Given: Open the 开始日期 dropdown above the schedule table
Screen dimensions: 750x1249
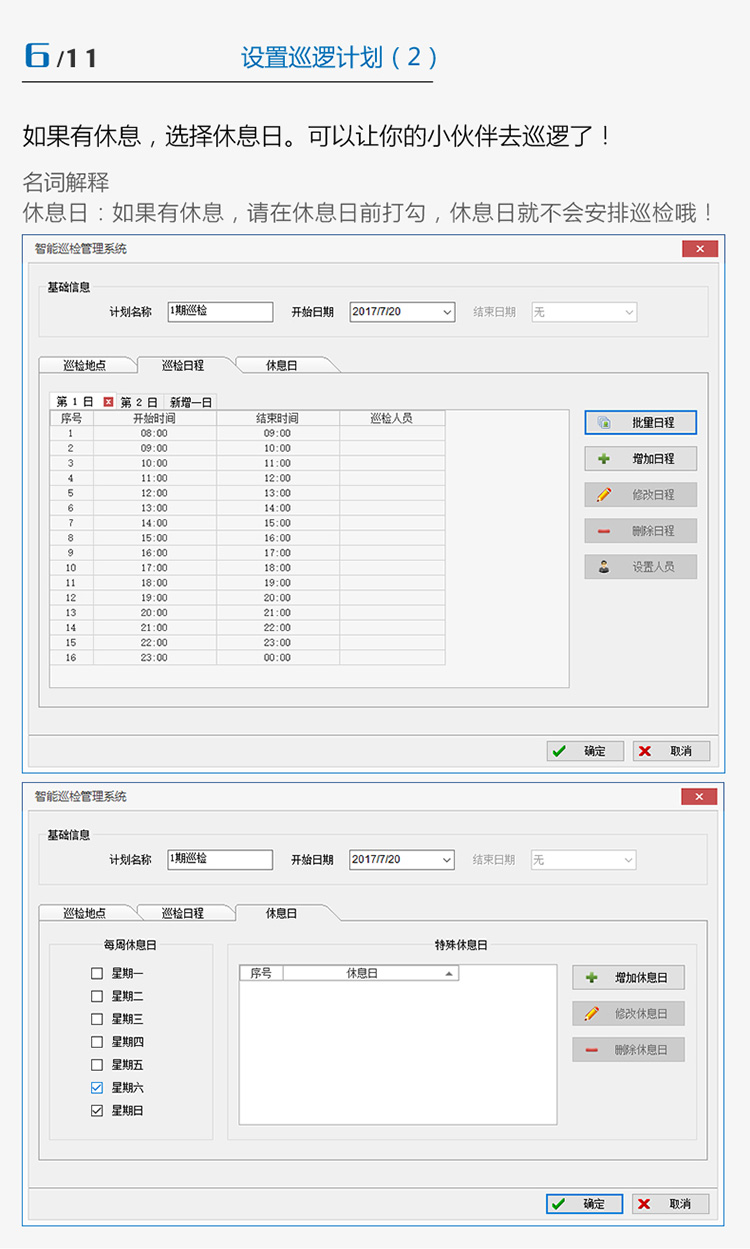Looking at the screenshot, I should (x=446, y=313).
